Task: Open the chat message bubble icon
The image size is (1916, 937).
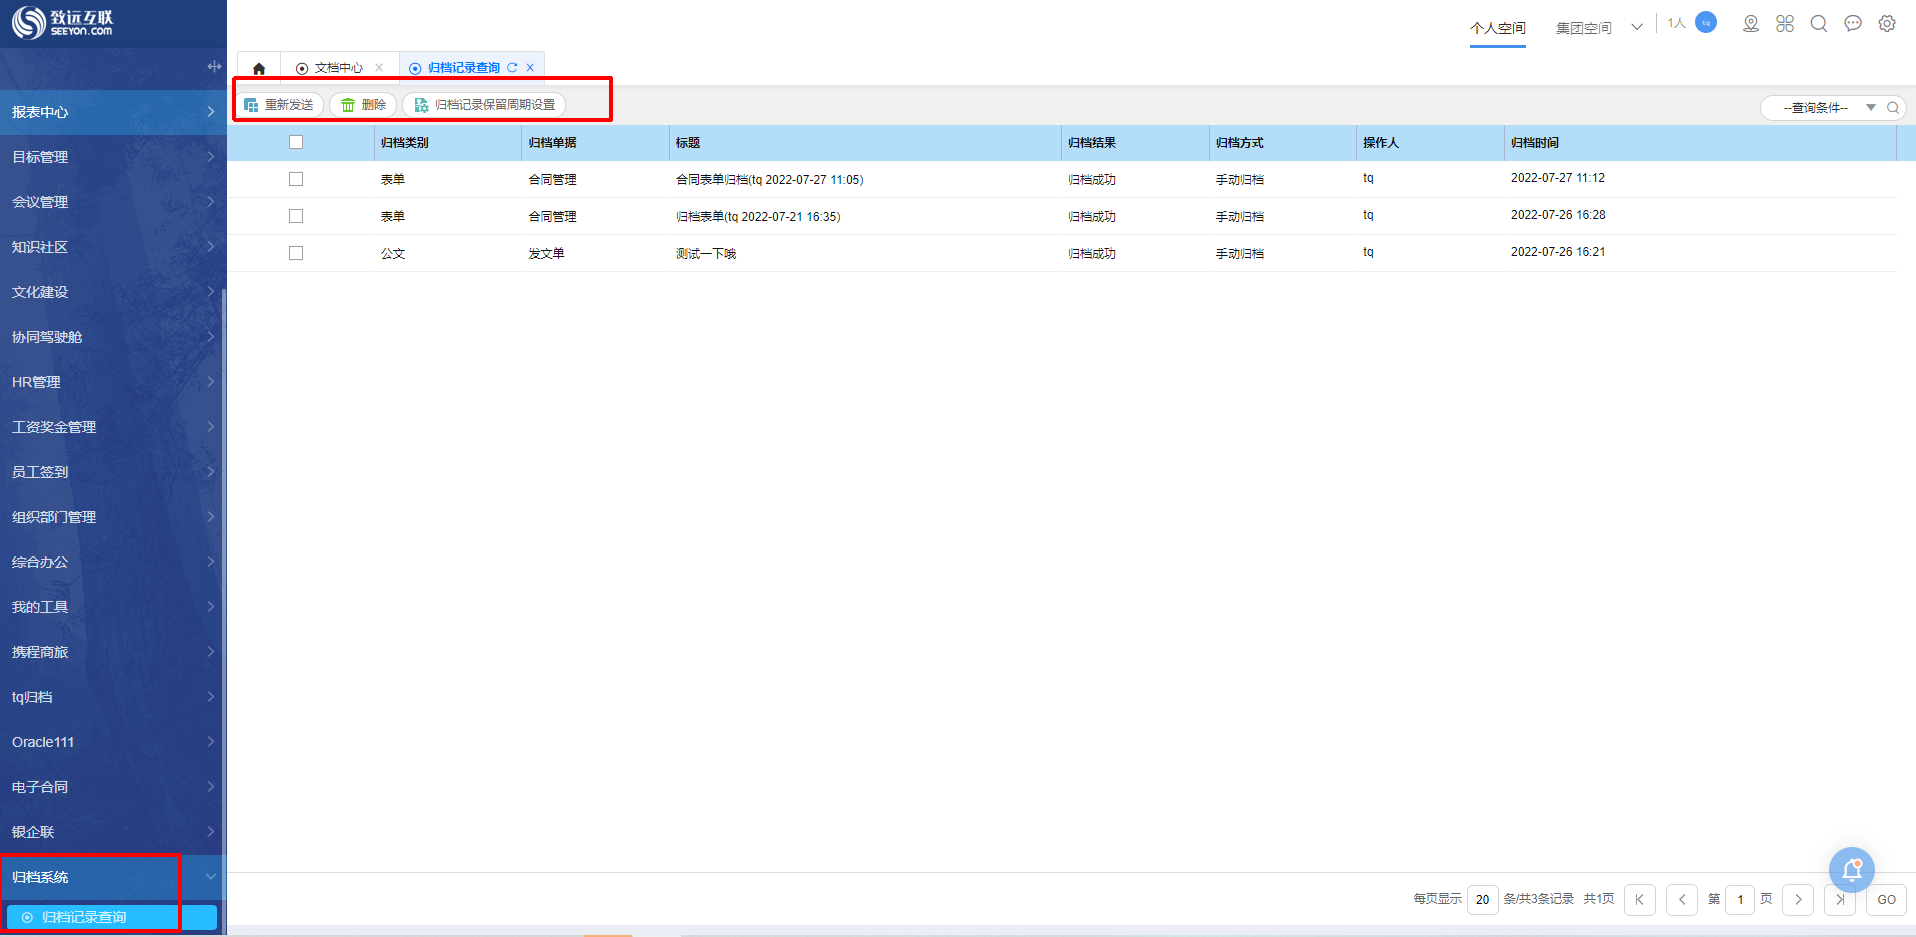Action: [1852, 24]
